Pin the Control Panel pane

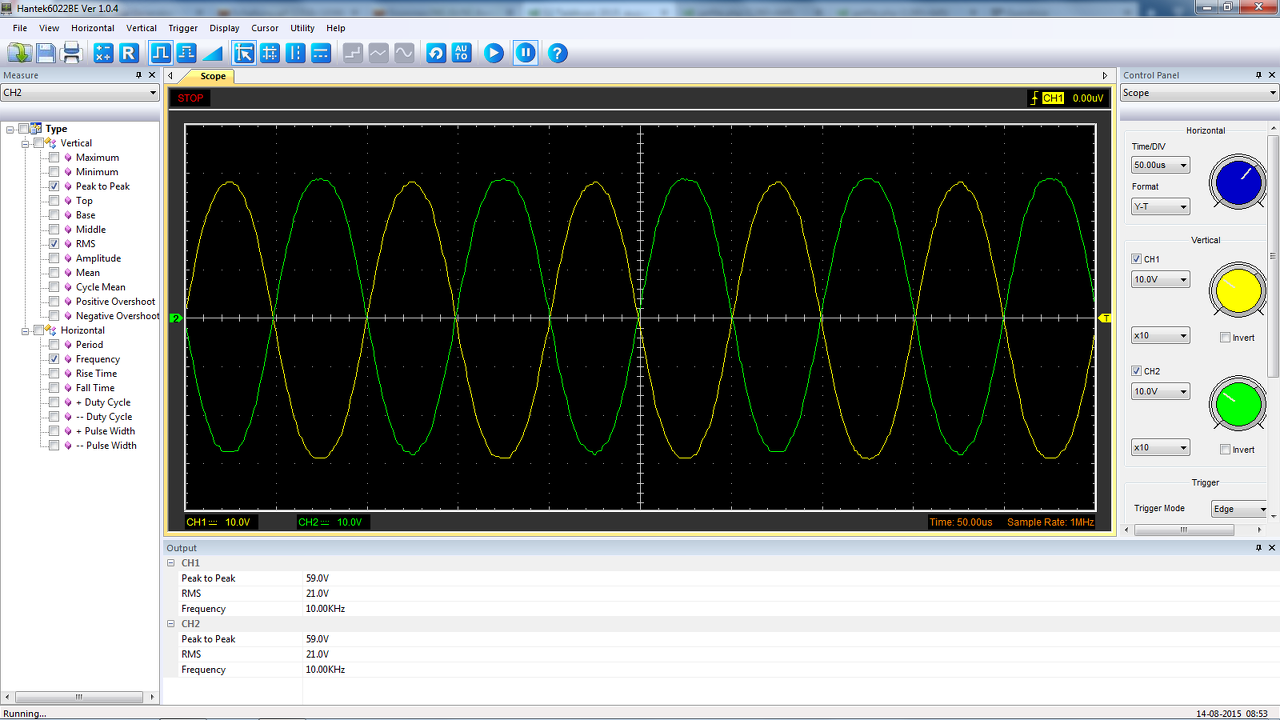(x=1259, y=75)
